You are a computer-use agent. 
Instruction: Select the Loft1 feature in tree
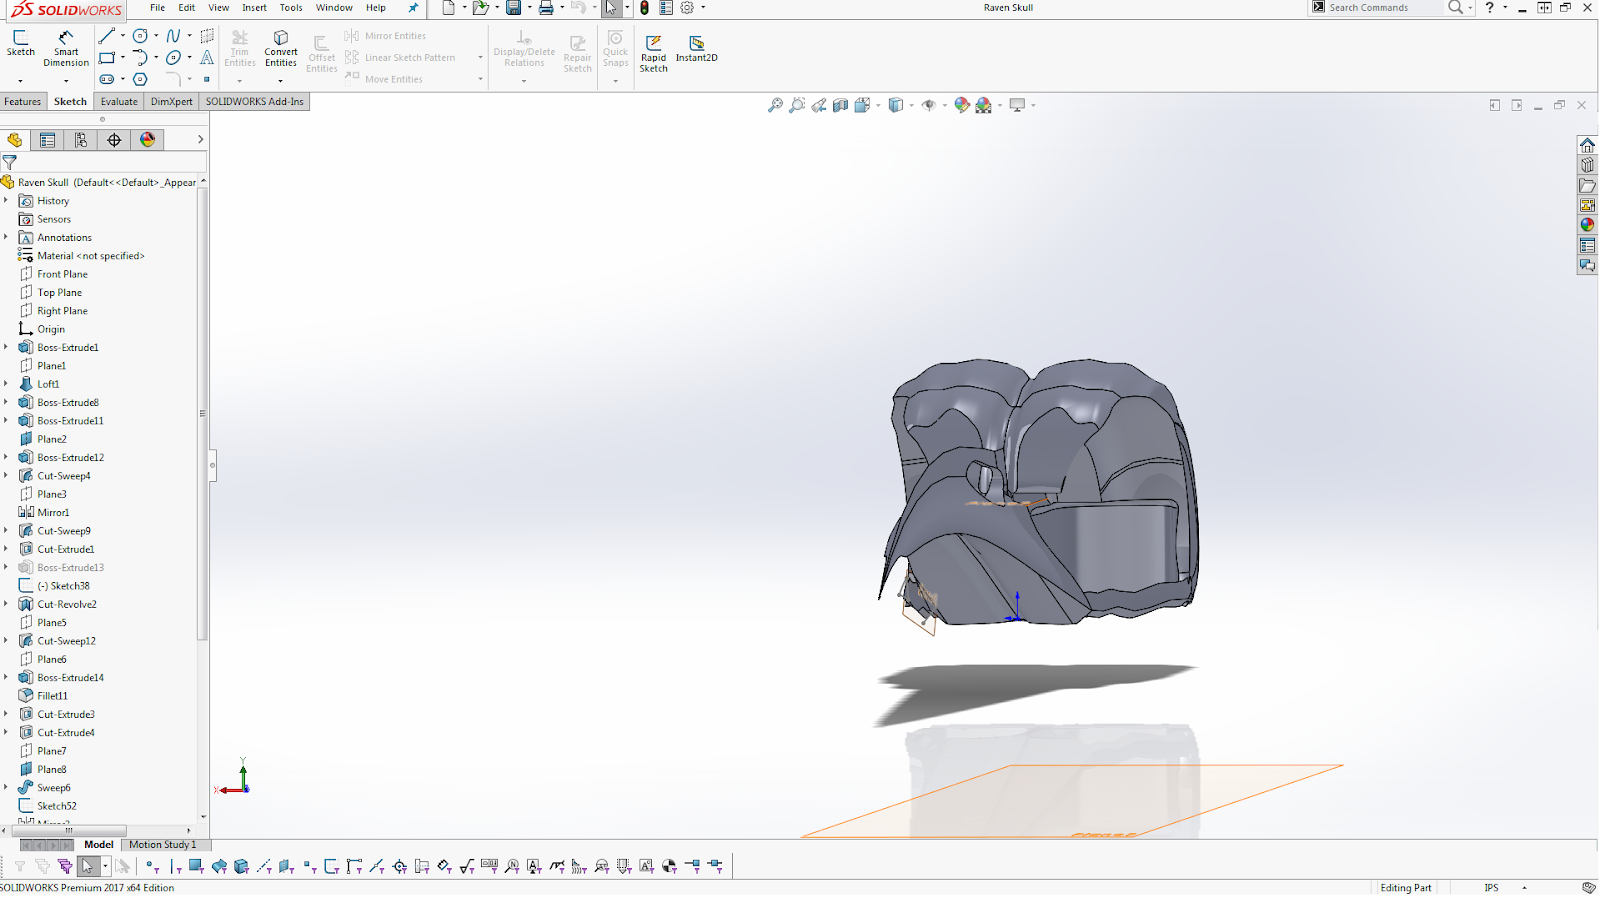pyautogui.click(x=48, y=384)
